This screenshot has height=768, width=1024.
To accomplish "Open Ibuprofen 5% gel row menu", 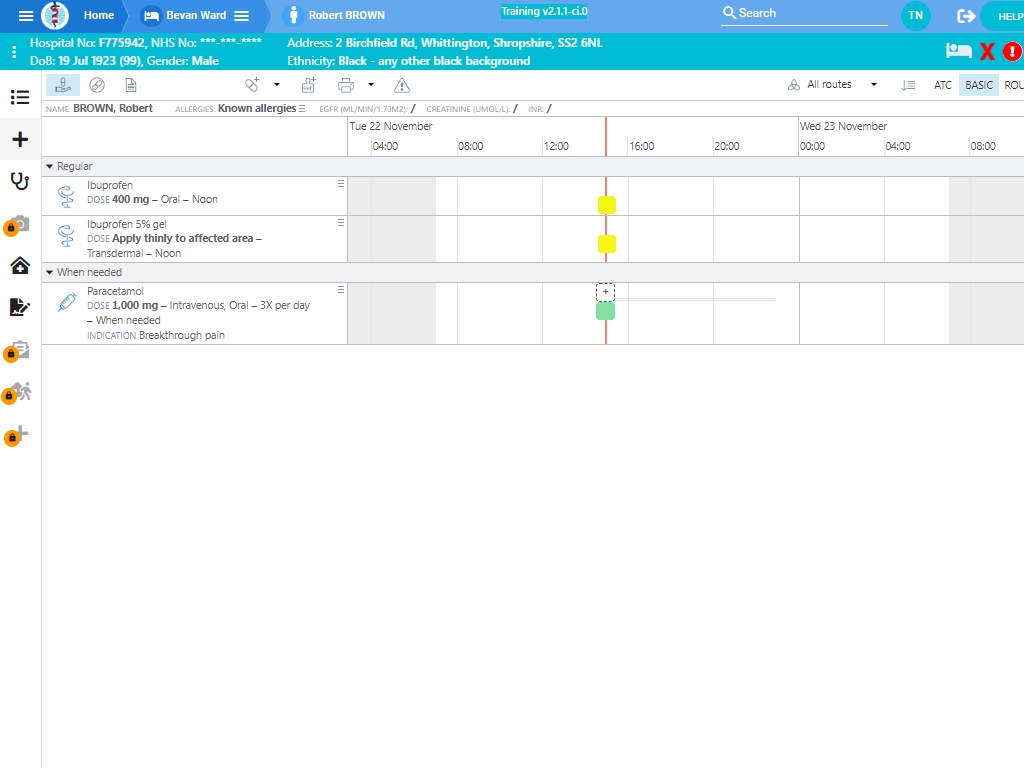I will (x=340, y=223).
